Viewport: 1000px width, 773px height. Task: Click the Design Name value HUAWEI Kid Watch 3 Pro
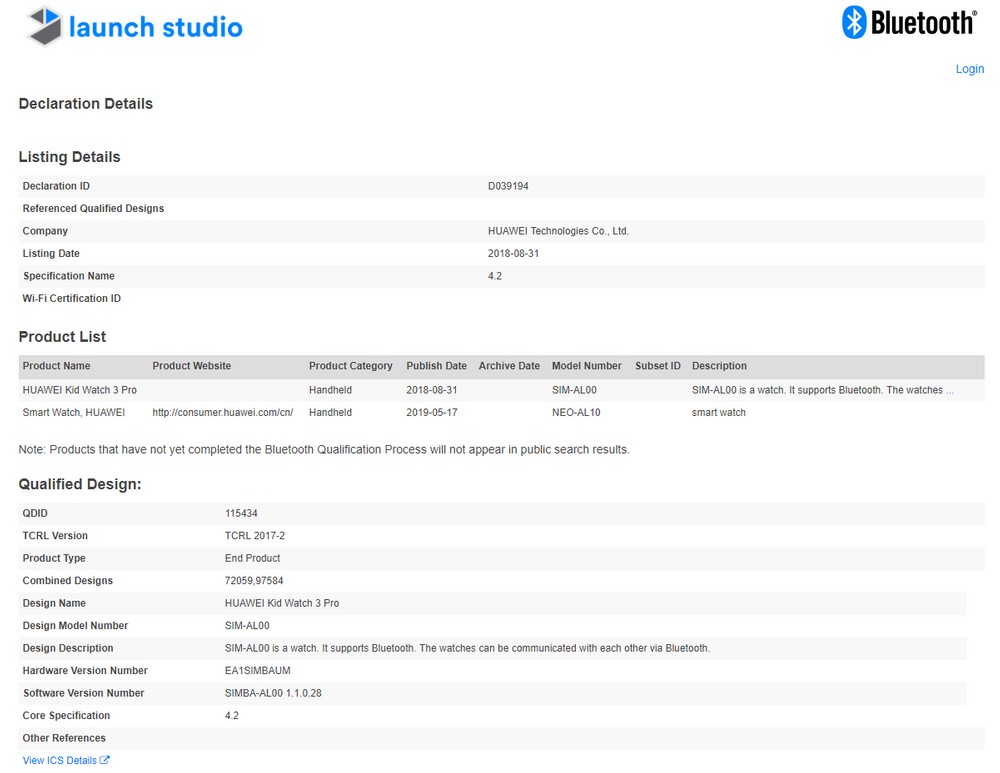[282, 603]
